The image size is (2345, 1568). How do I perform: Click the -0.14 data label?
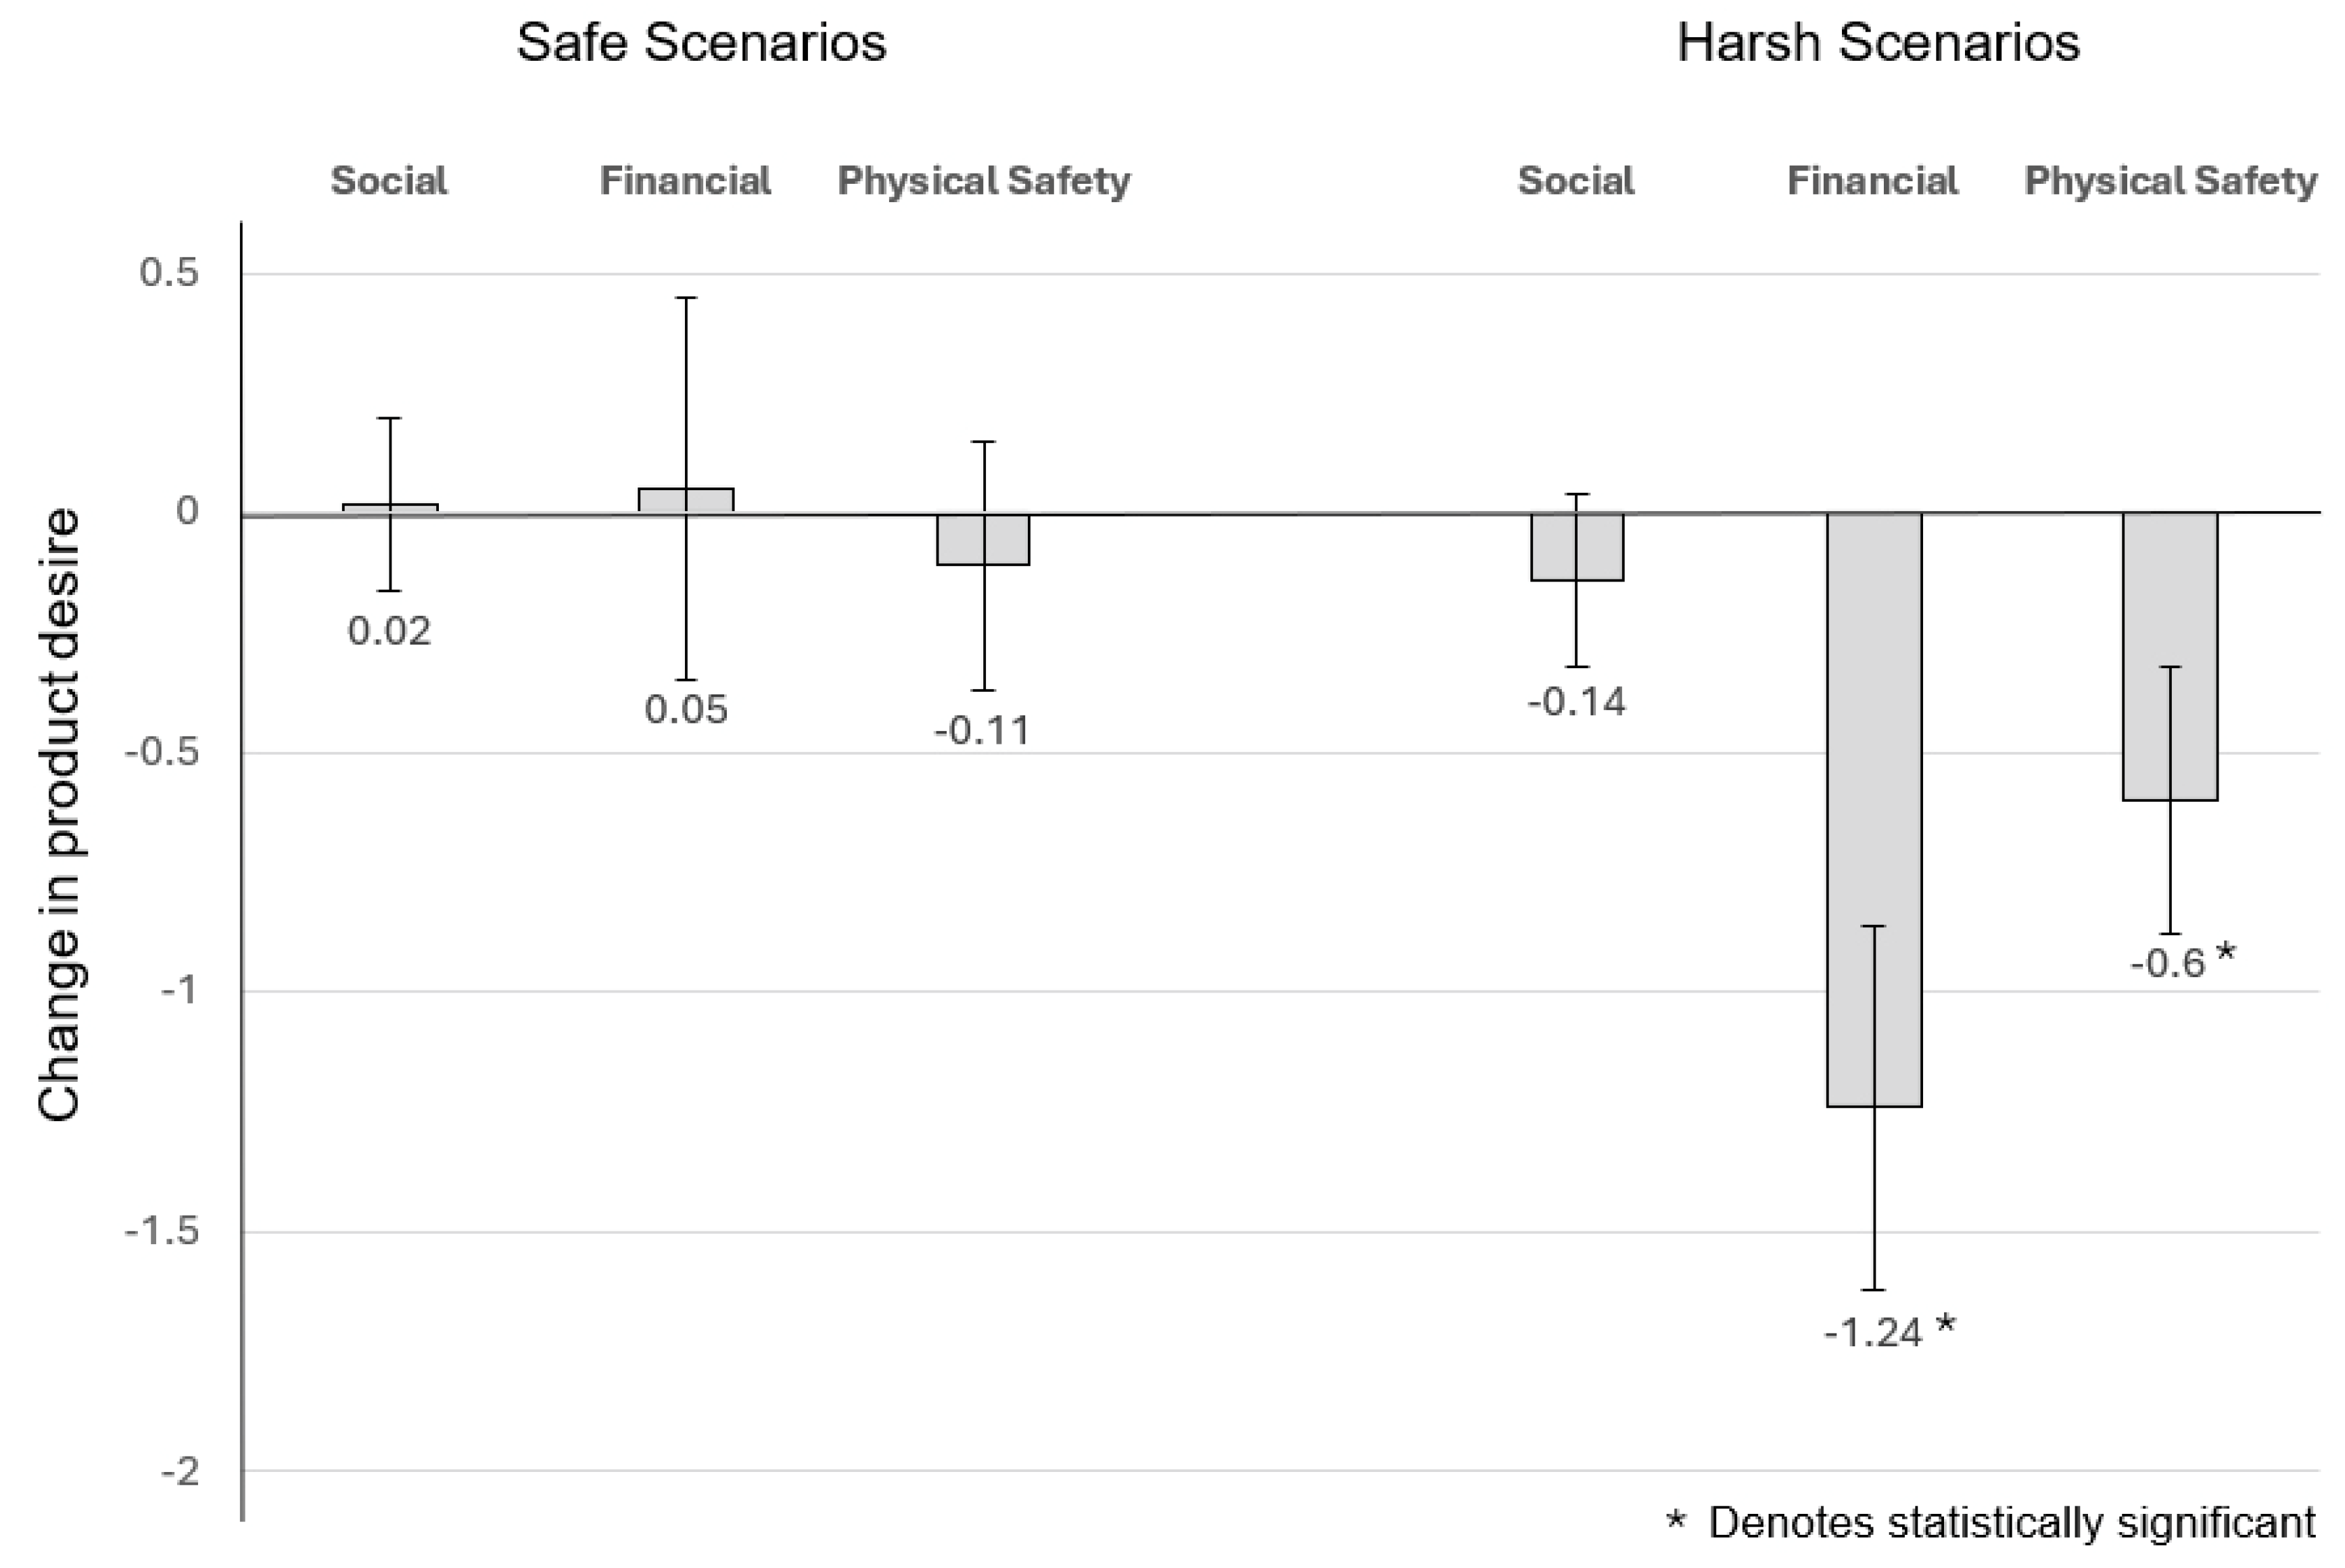click(x=1577, y=703)
